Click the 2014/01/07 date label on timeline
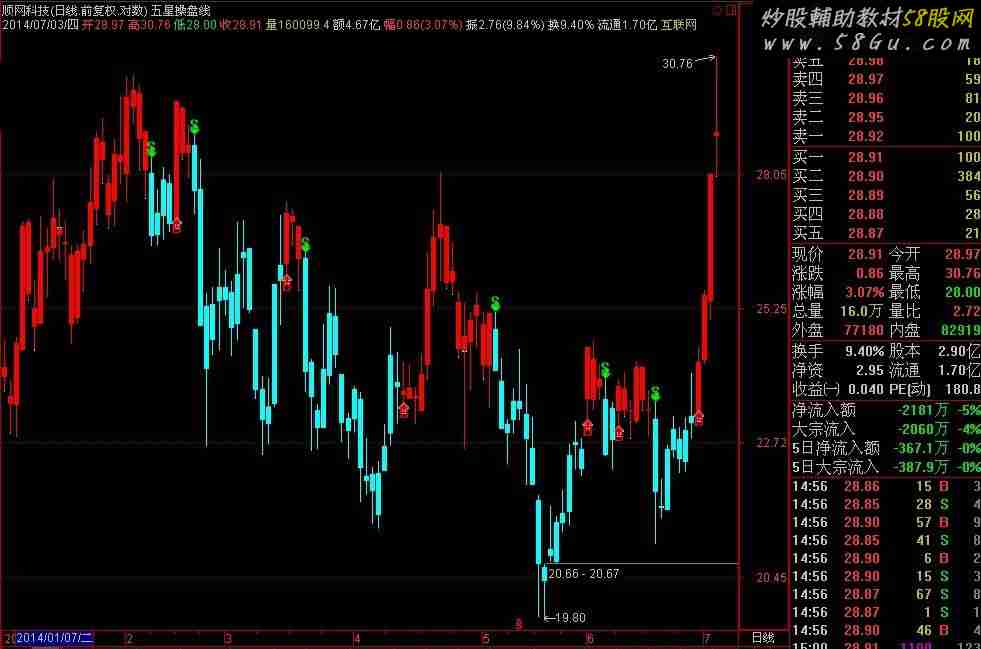Viewport: 981px width, 649px height. point(54,638)
